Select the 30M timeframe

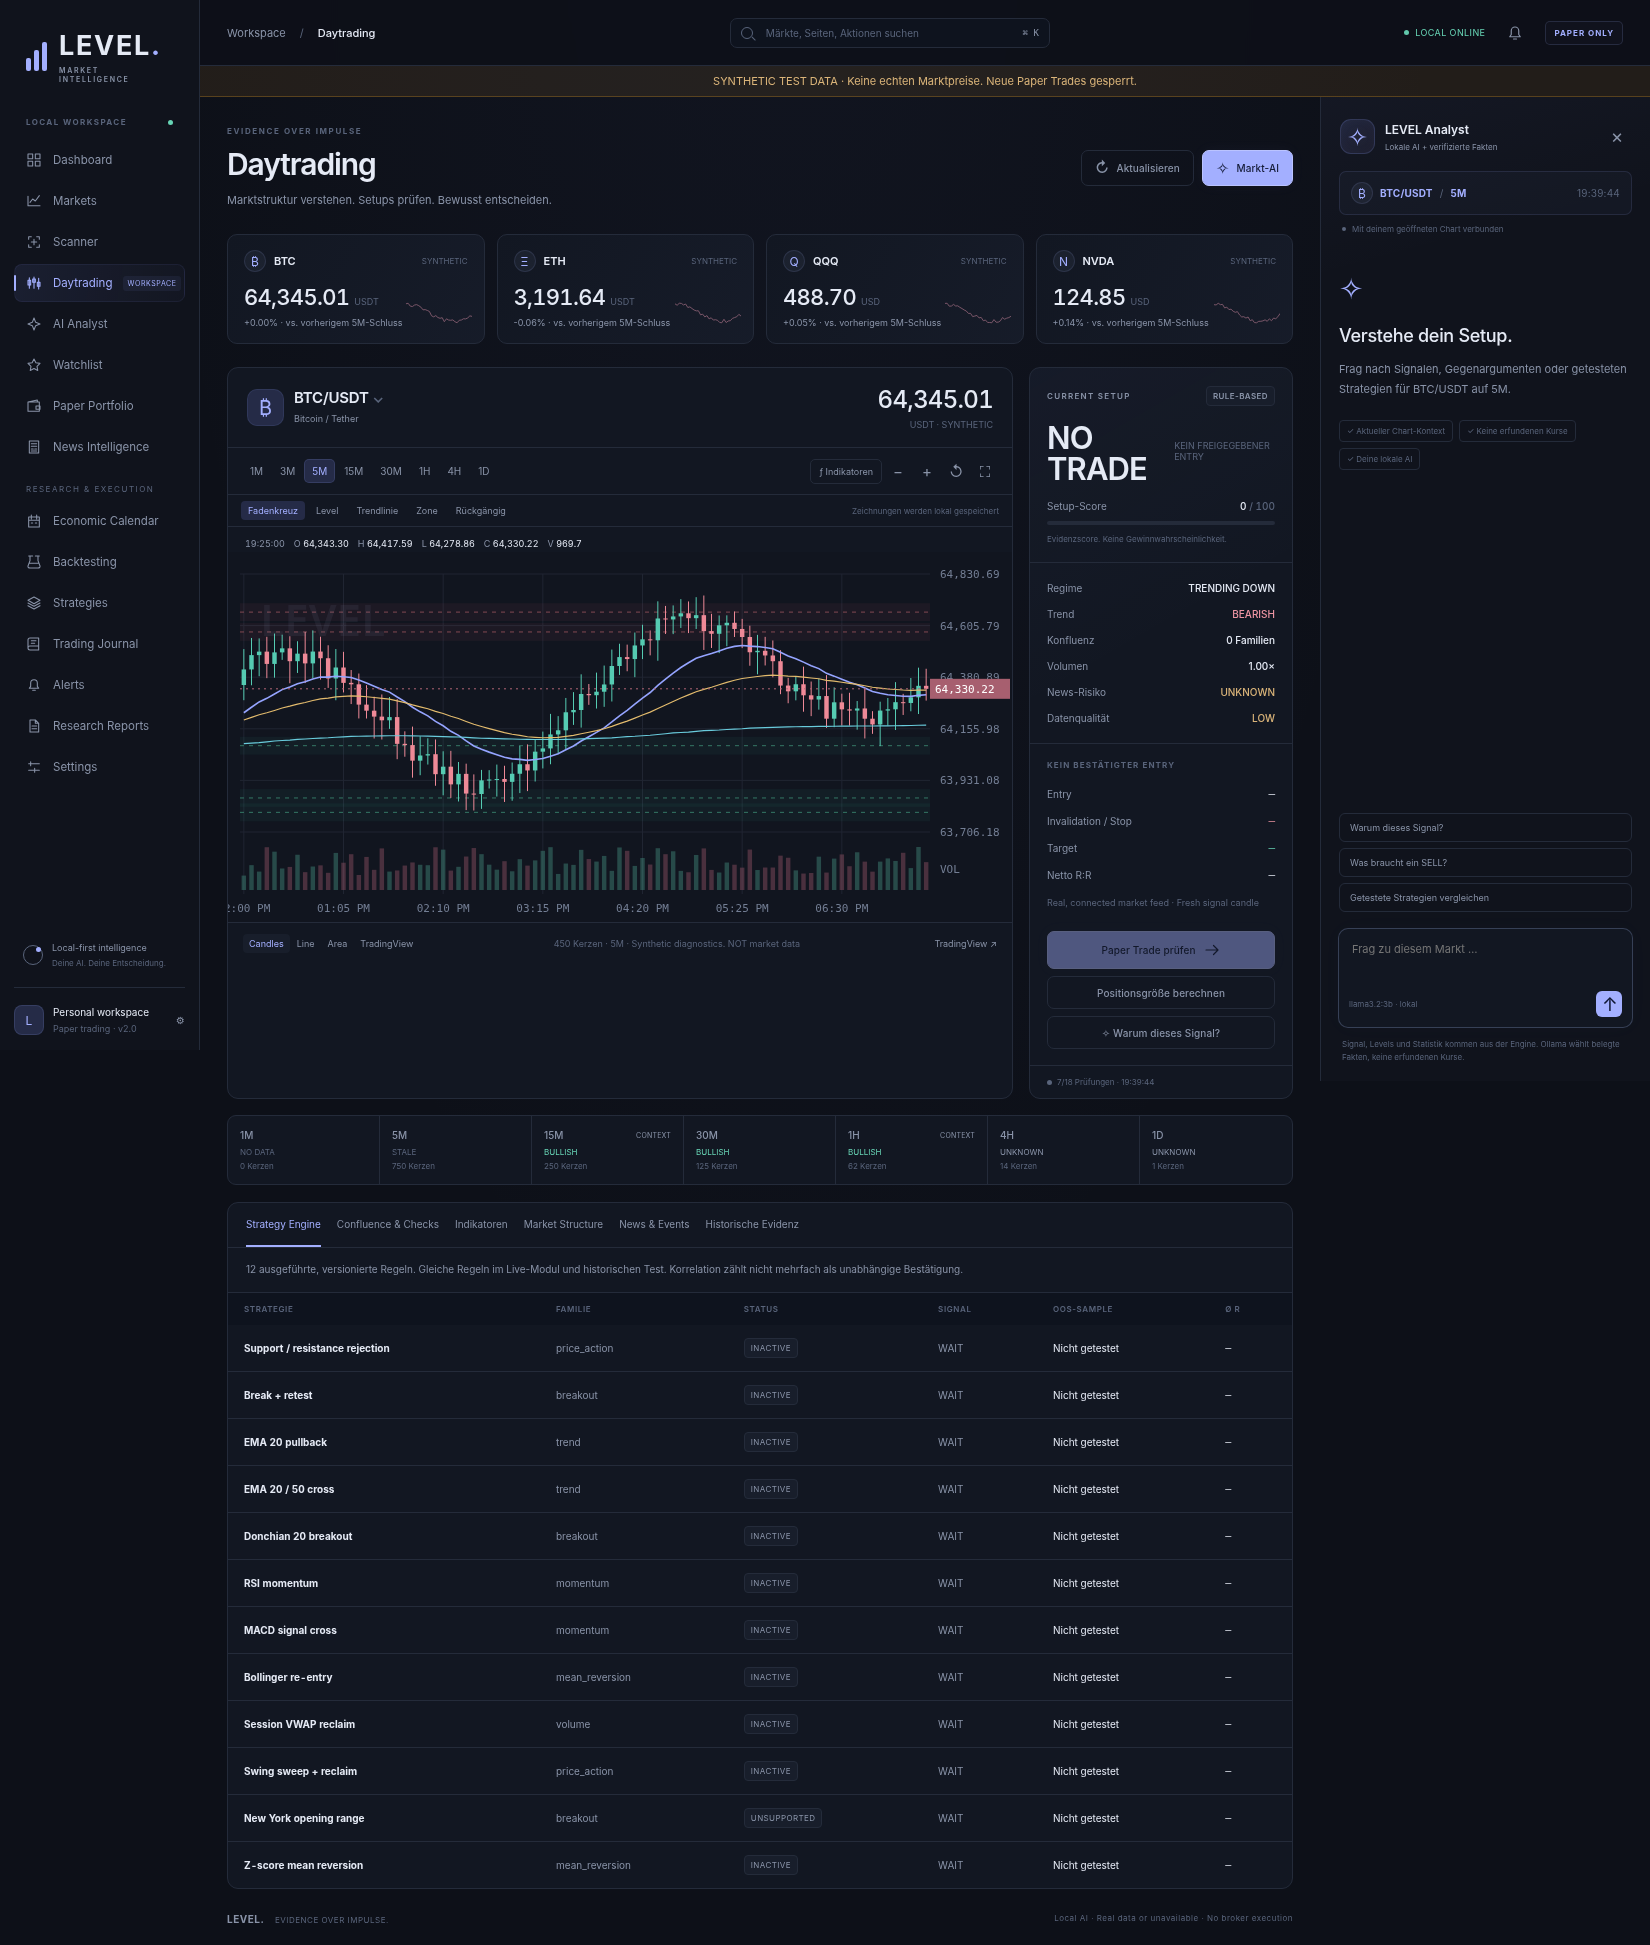pos(391,471)
